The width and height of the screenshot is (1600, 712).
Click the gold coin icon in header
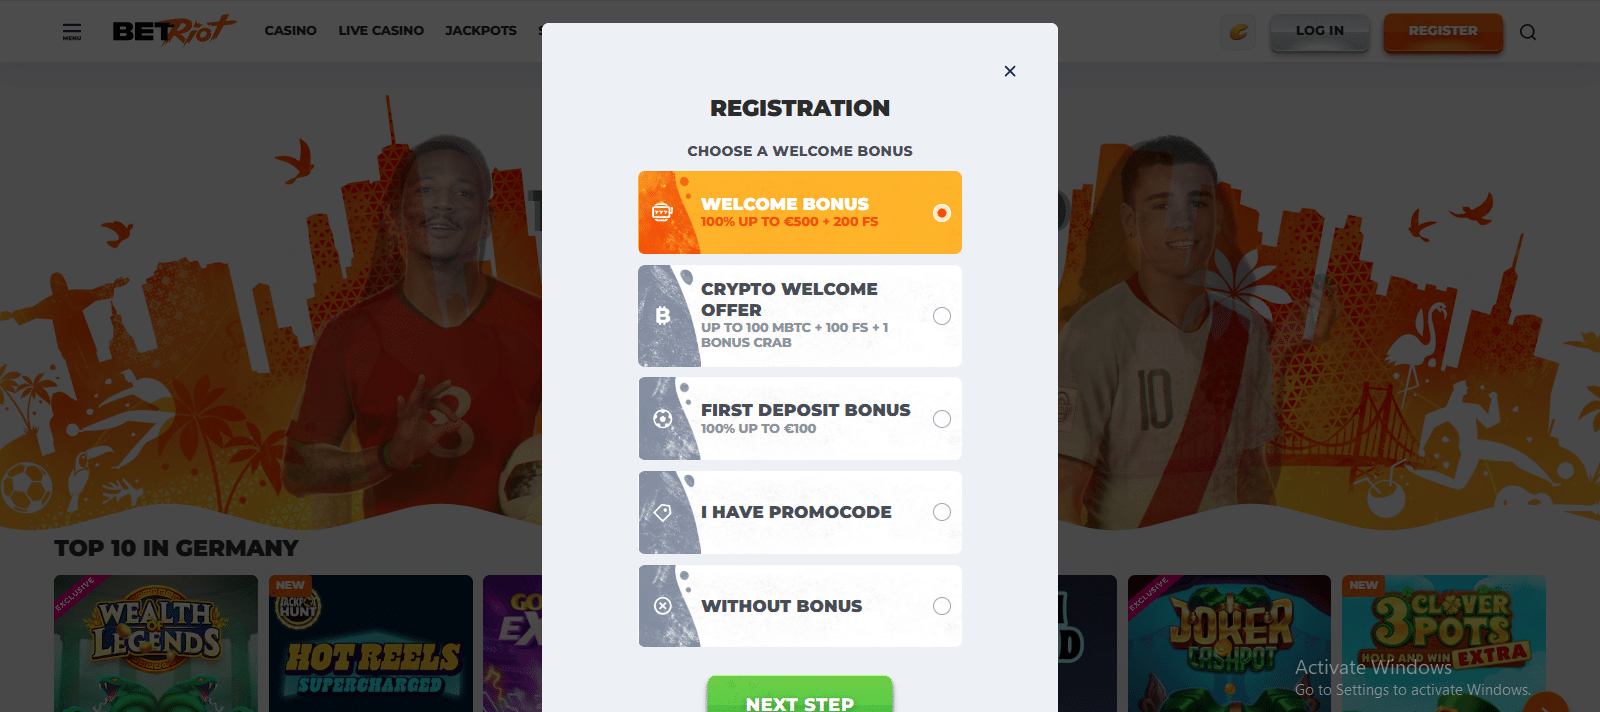[x=1238, y=32]
